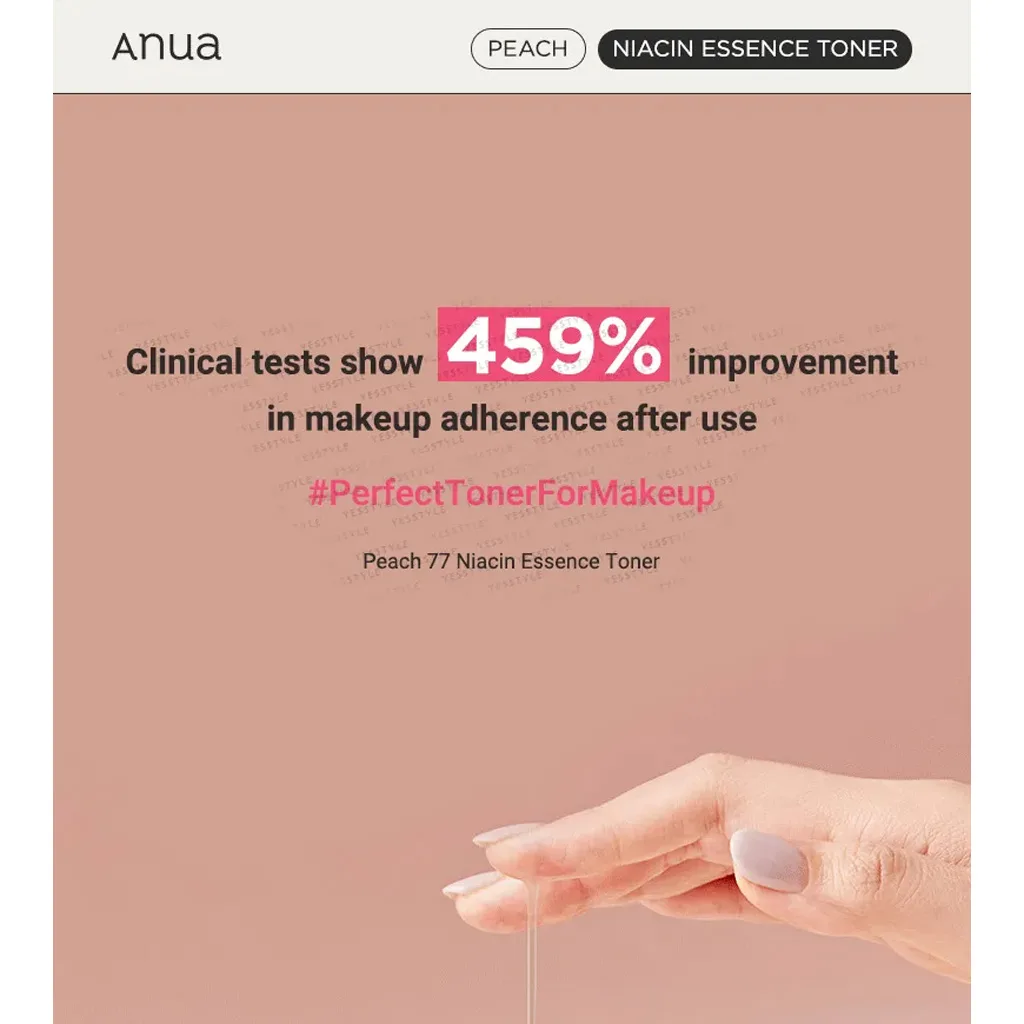Click the word 'improvement' in the headline
The height and width of the screenshot is (1024, 1024).
tap(792, 362)
